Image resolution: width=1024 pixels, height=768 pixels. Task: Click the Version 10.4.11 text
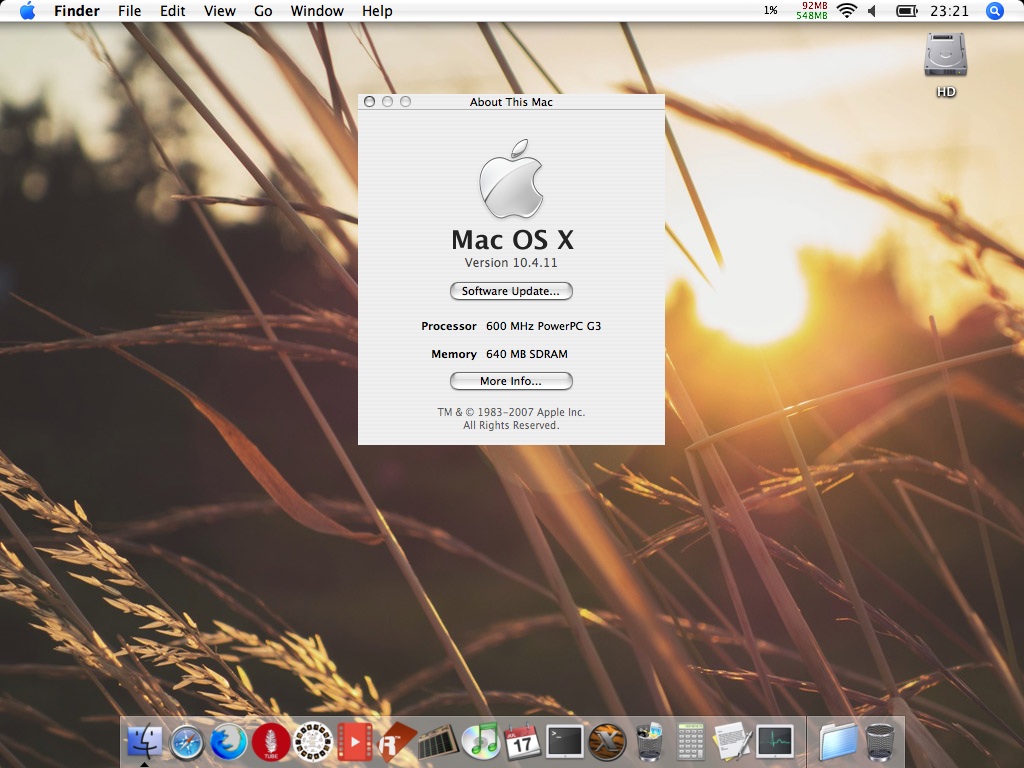tap(511, 263)
